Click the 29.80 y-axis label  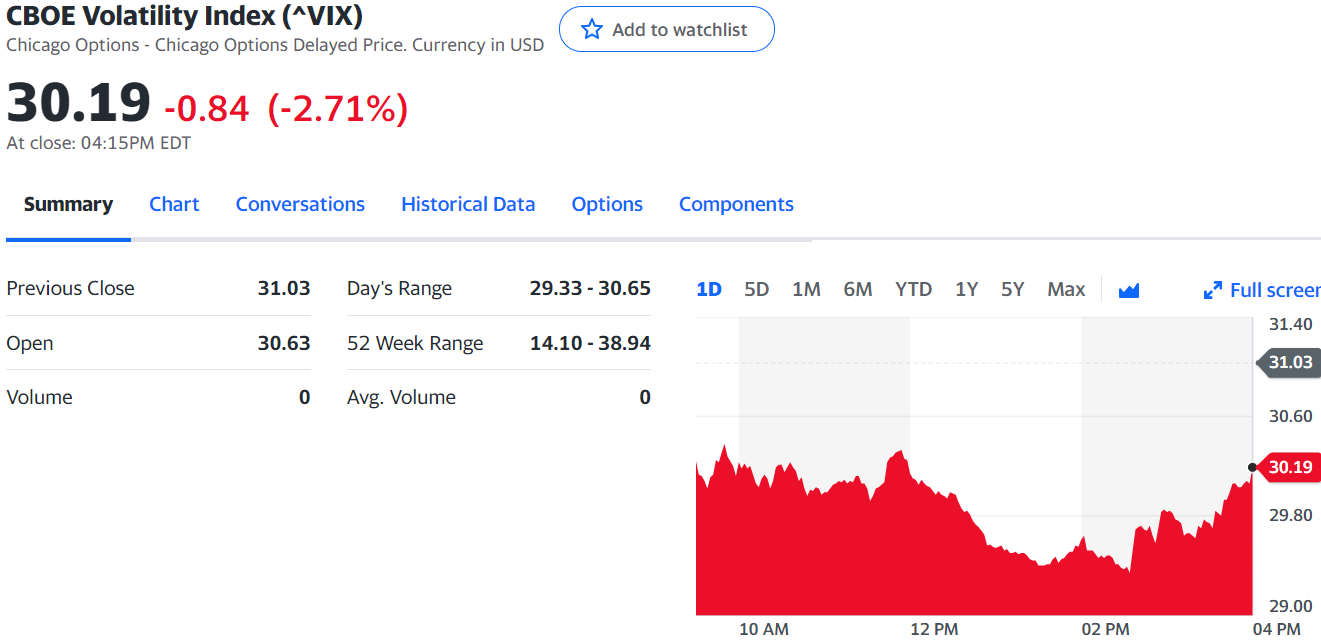point(1290,515)
